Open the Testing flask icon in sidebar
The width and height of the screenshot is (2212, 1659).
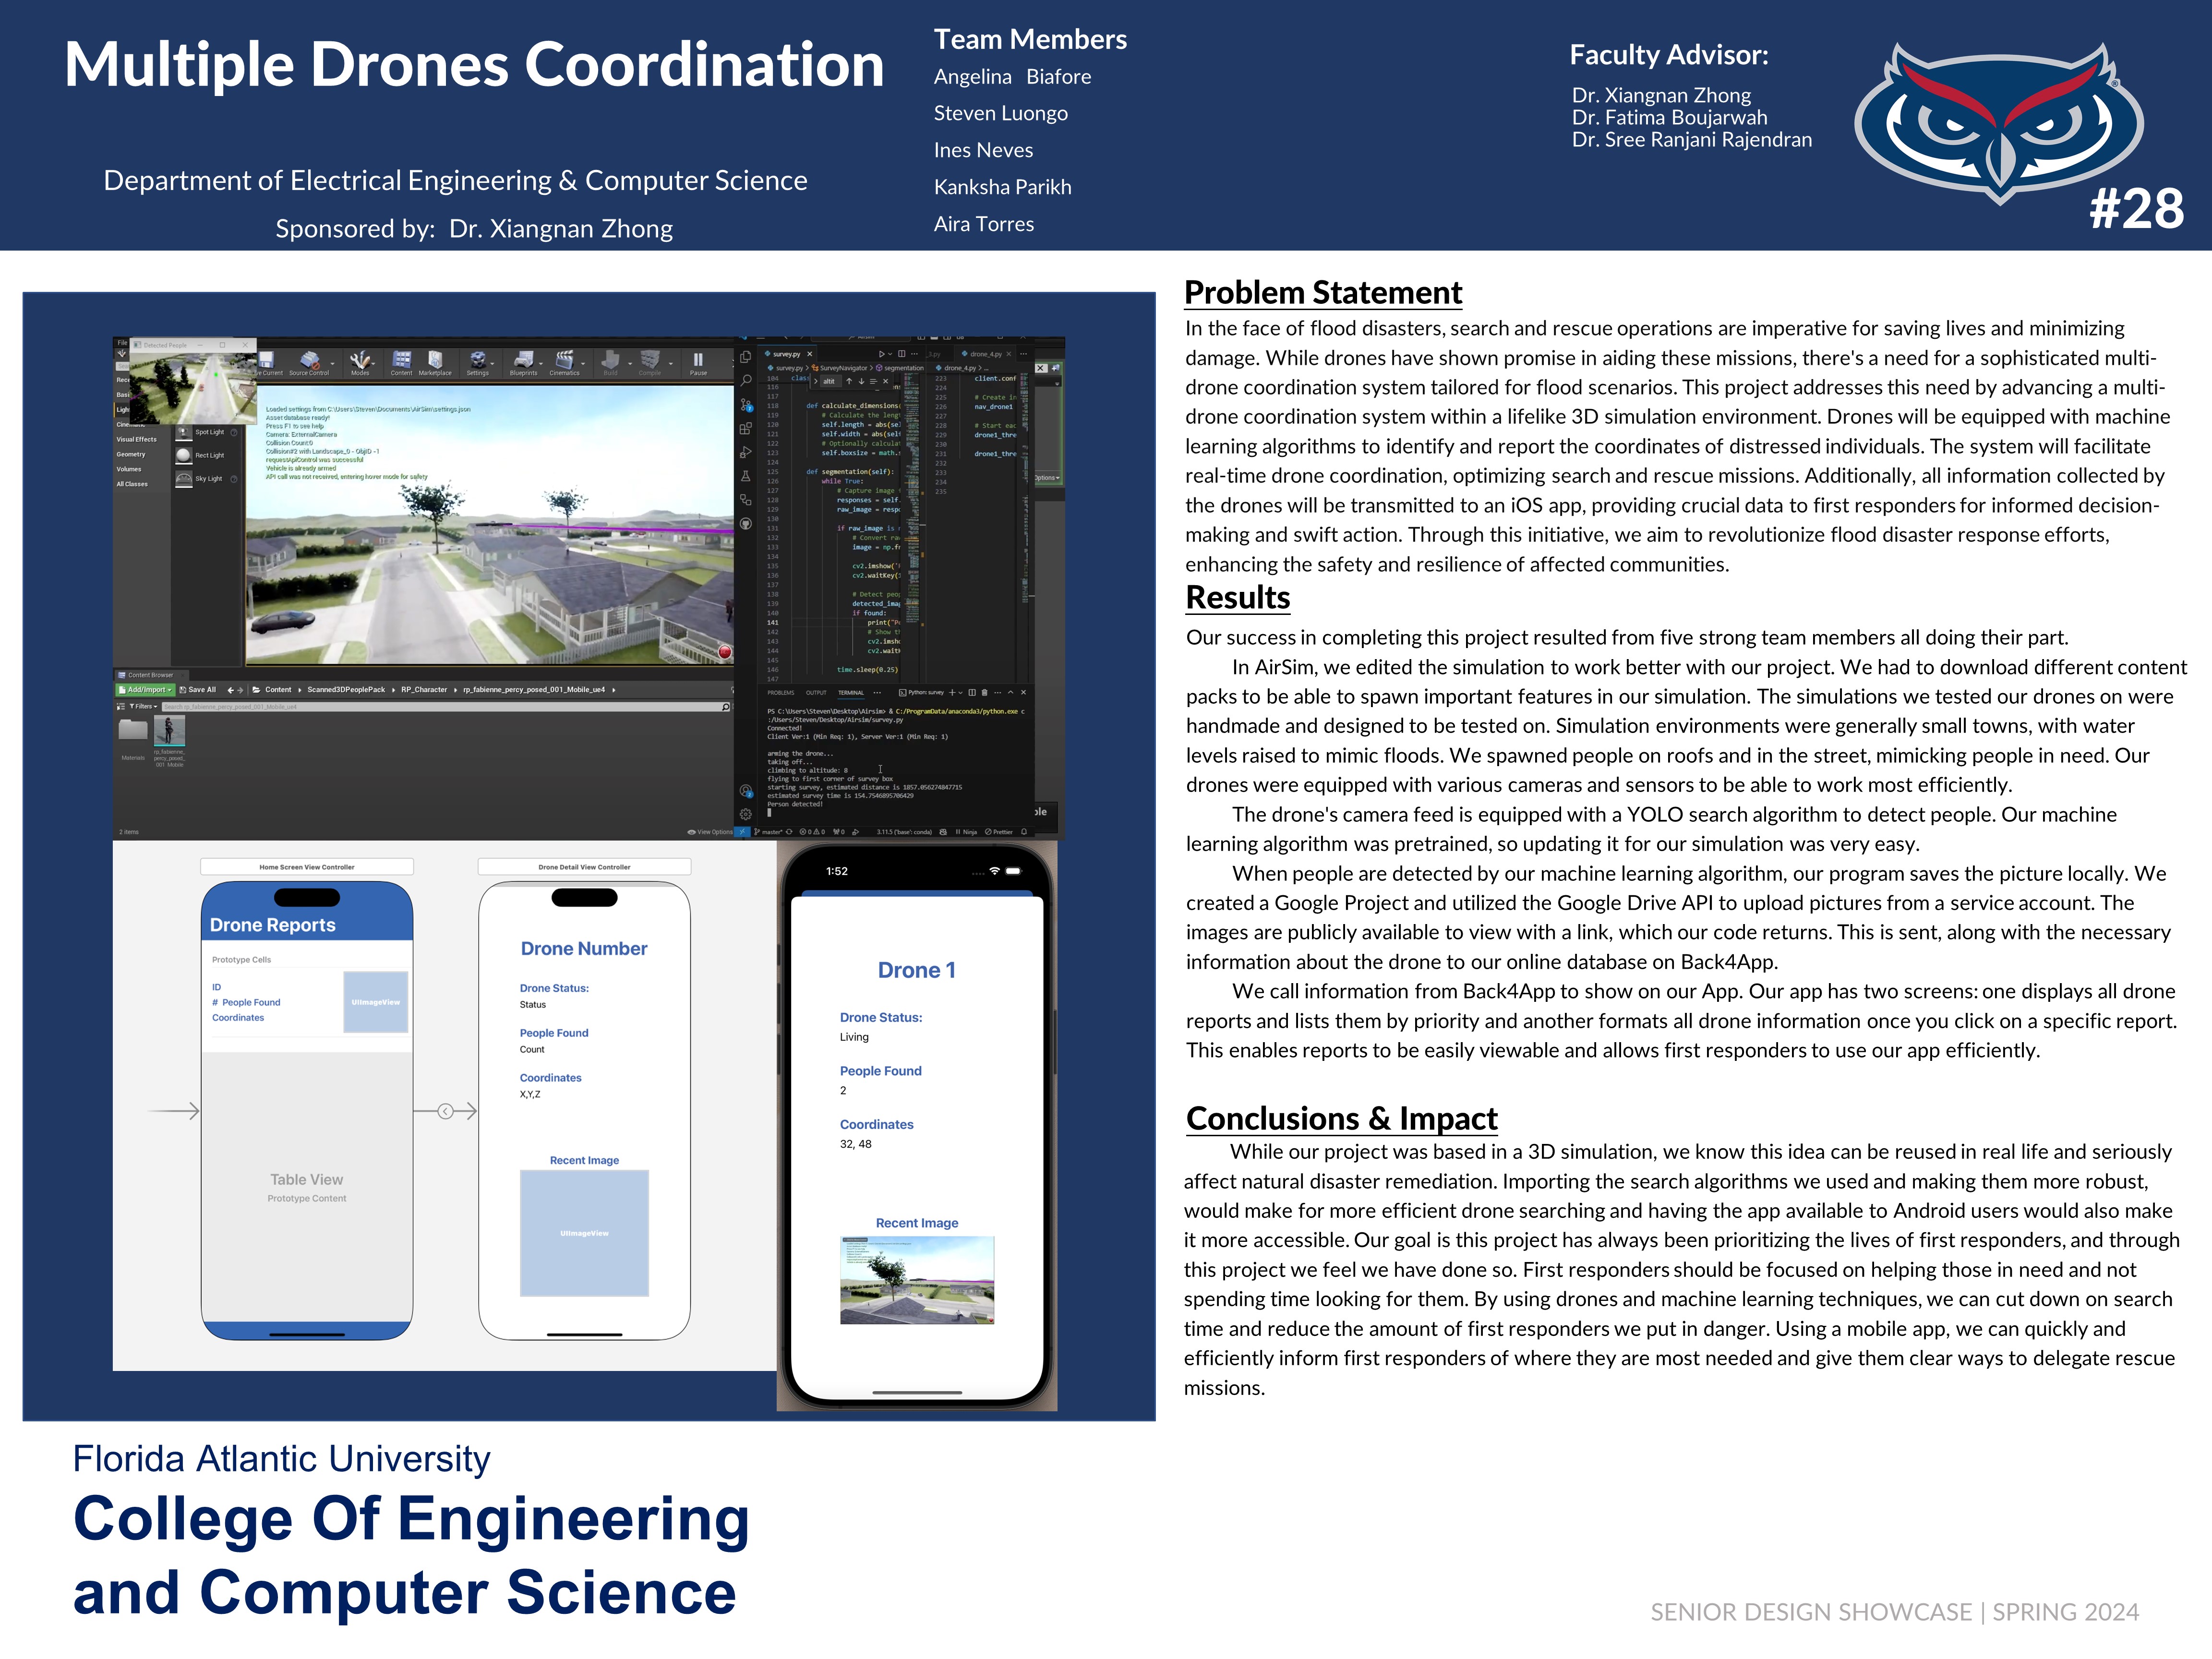[745, 476]
